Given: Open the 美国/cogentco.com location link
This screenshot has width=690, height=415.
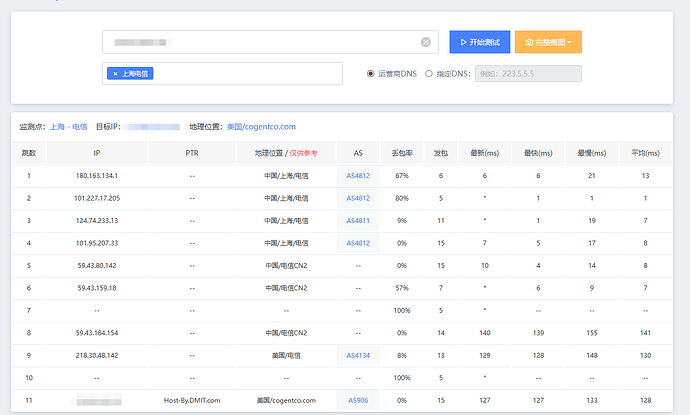Looking at the screenshot, I should pos(261,127).
